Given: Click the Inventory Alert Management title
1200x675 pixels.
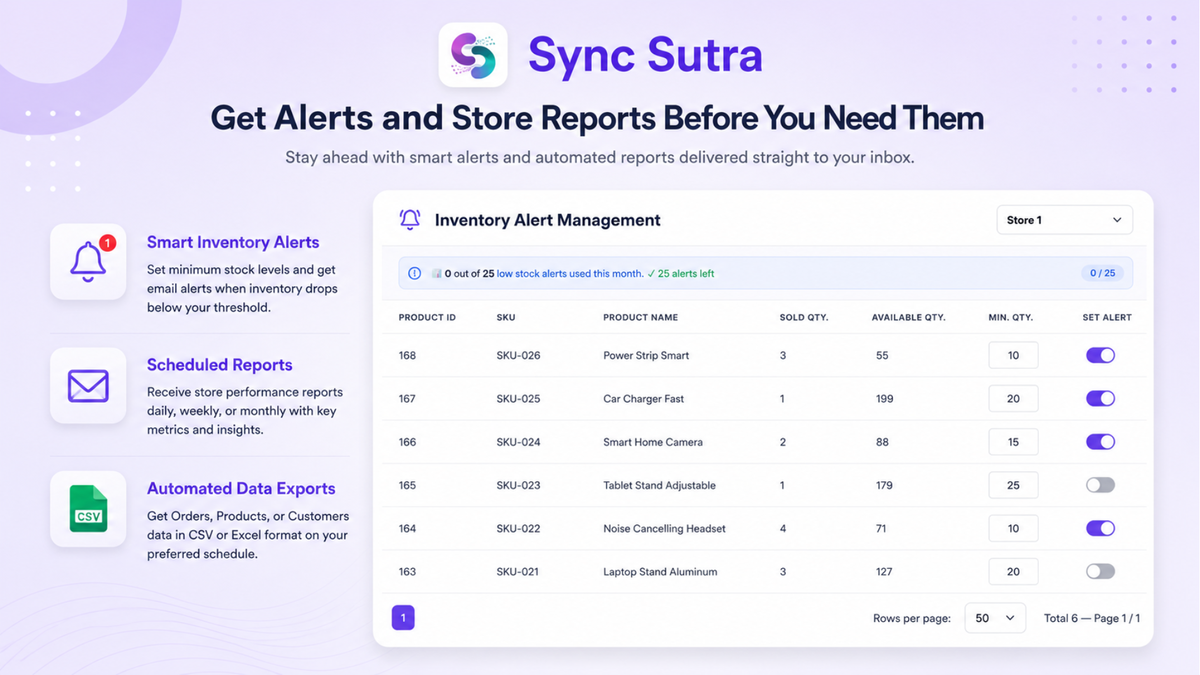Looking at the screenshot, I should (548, 220).
